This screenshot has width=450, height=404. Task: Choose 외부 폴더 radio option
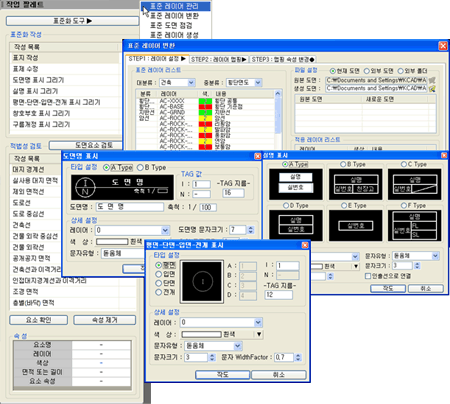point(400,71)
